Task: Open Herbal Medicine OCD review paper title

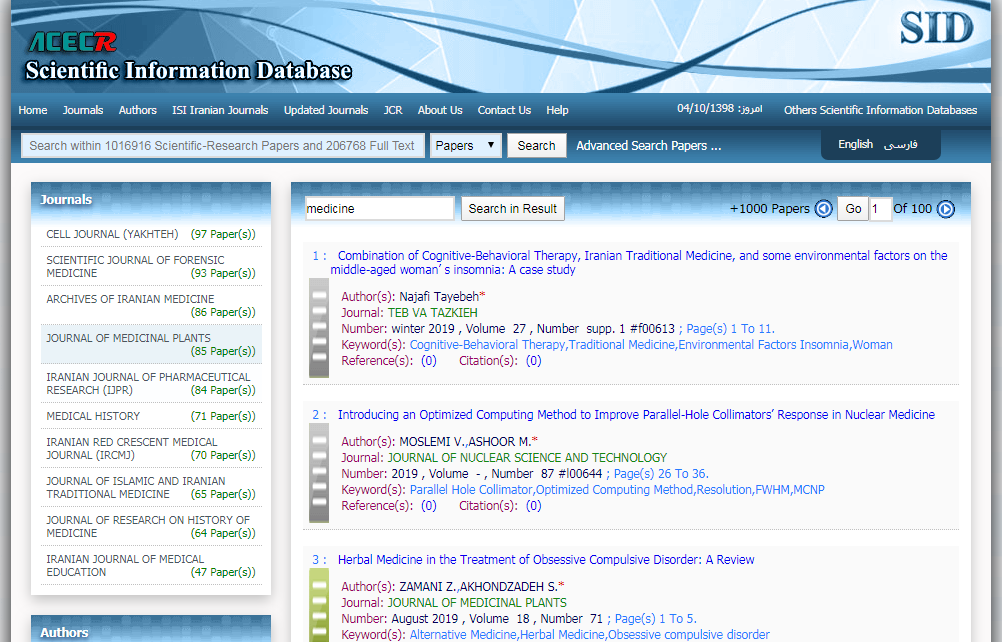Action: tap(546, 560)
